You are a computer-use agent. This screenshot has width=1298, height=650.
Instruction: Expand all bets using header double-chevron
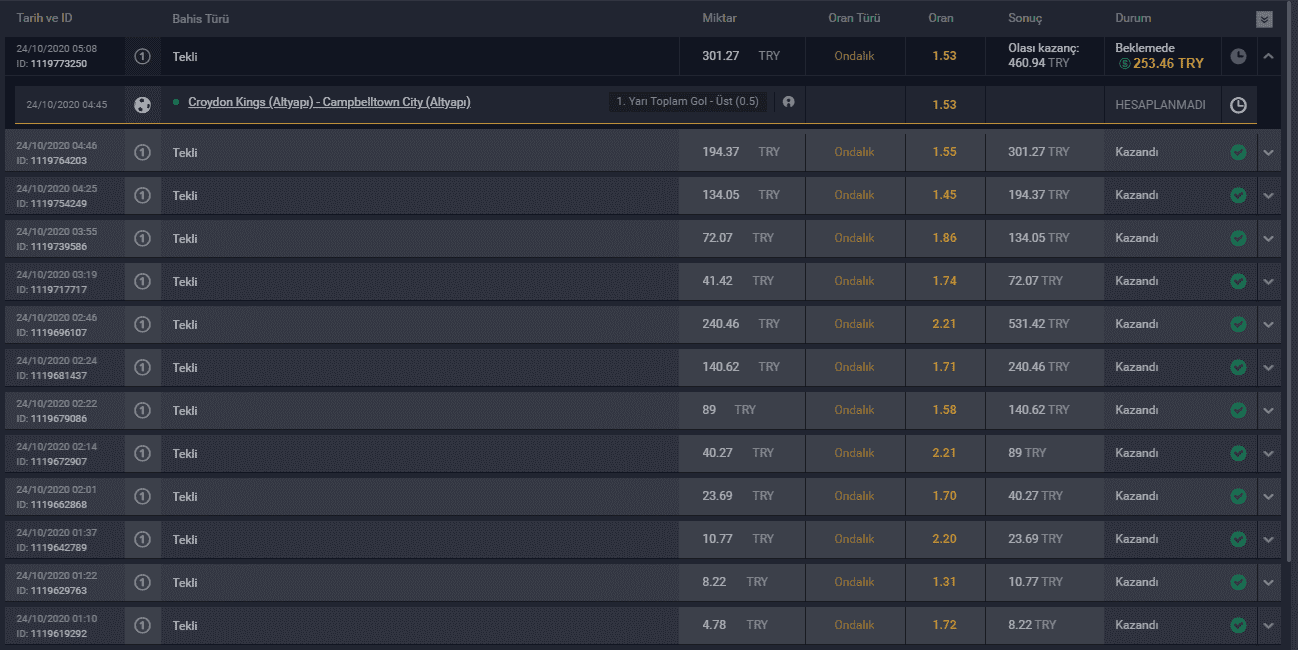click(x=1265, y=18)
